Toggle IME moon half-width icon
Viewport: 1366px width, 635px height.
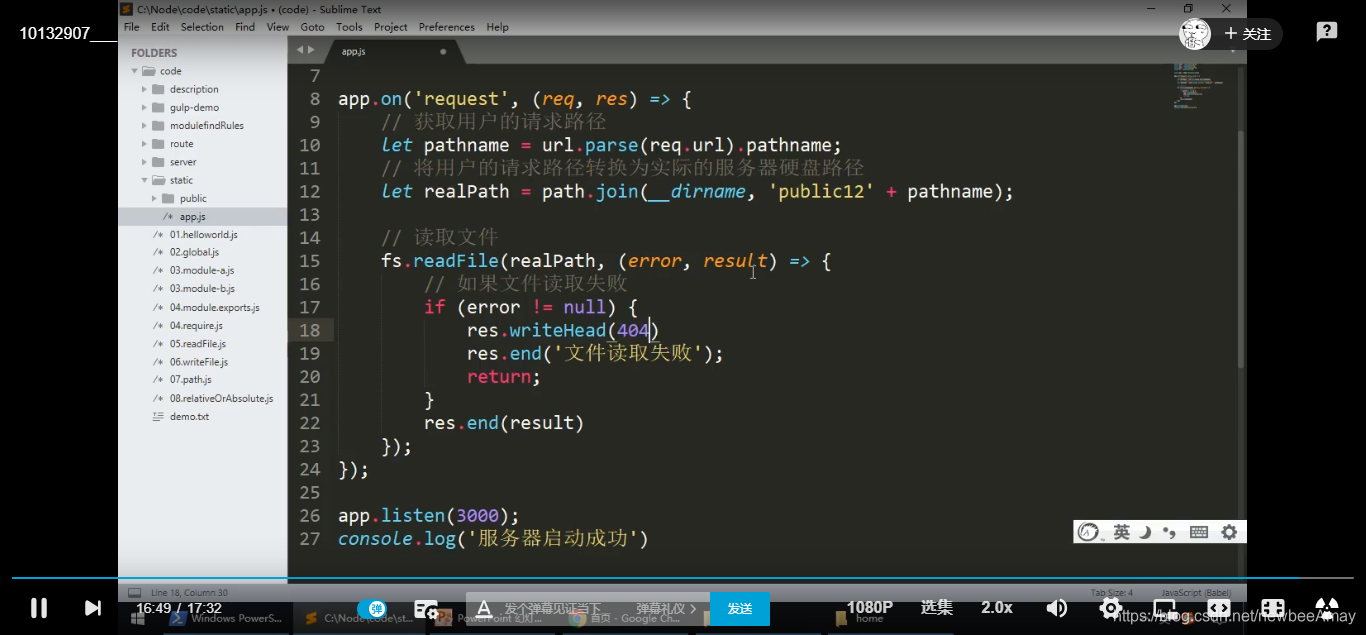coord(1145,532)
